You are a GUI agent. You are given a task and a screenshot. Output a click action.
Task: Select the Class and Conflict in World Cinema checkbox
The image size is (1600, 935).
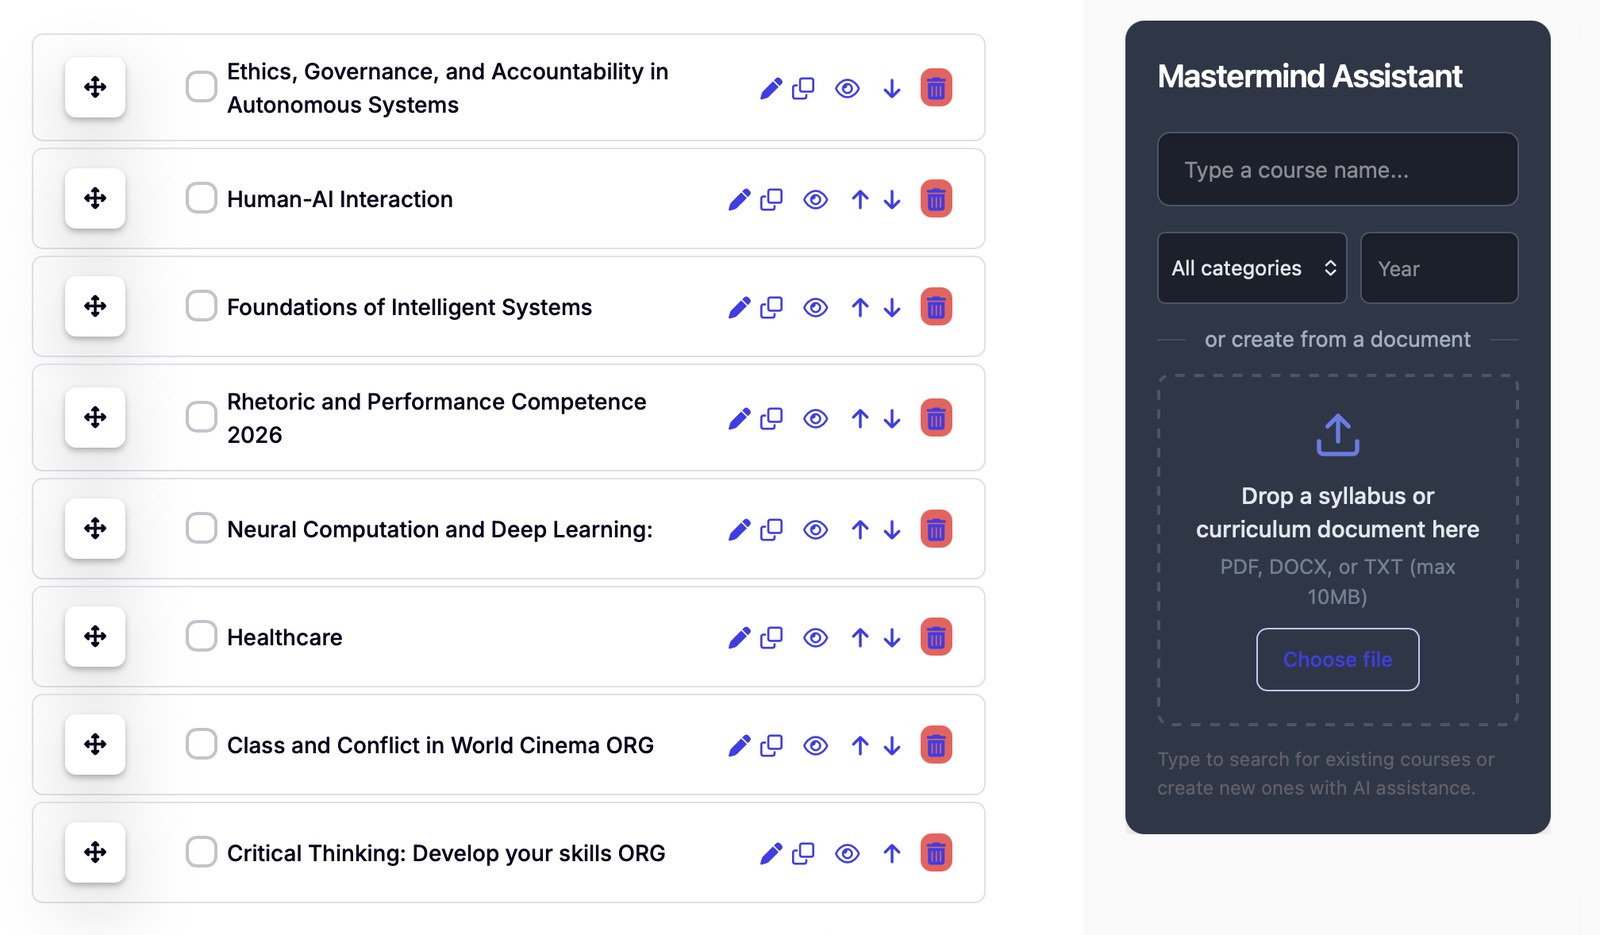tap(201, 744)
